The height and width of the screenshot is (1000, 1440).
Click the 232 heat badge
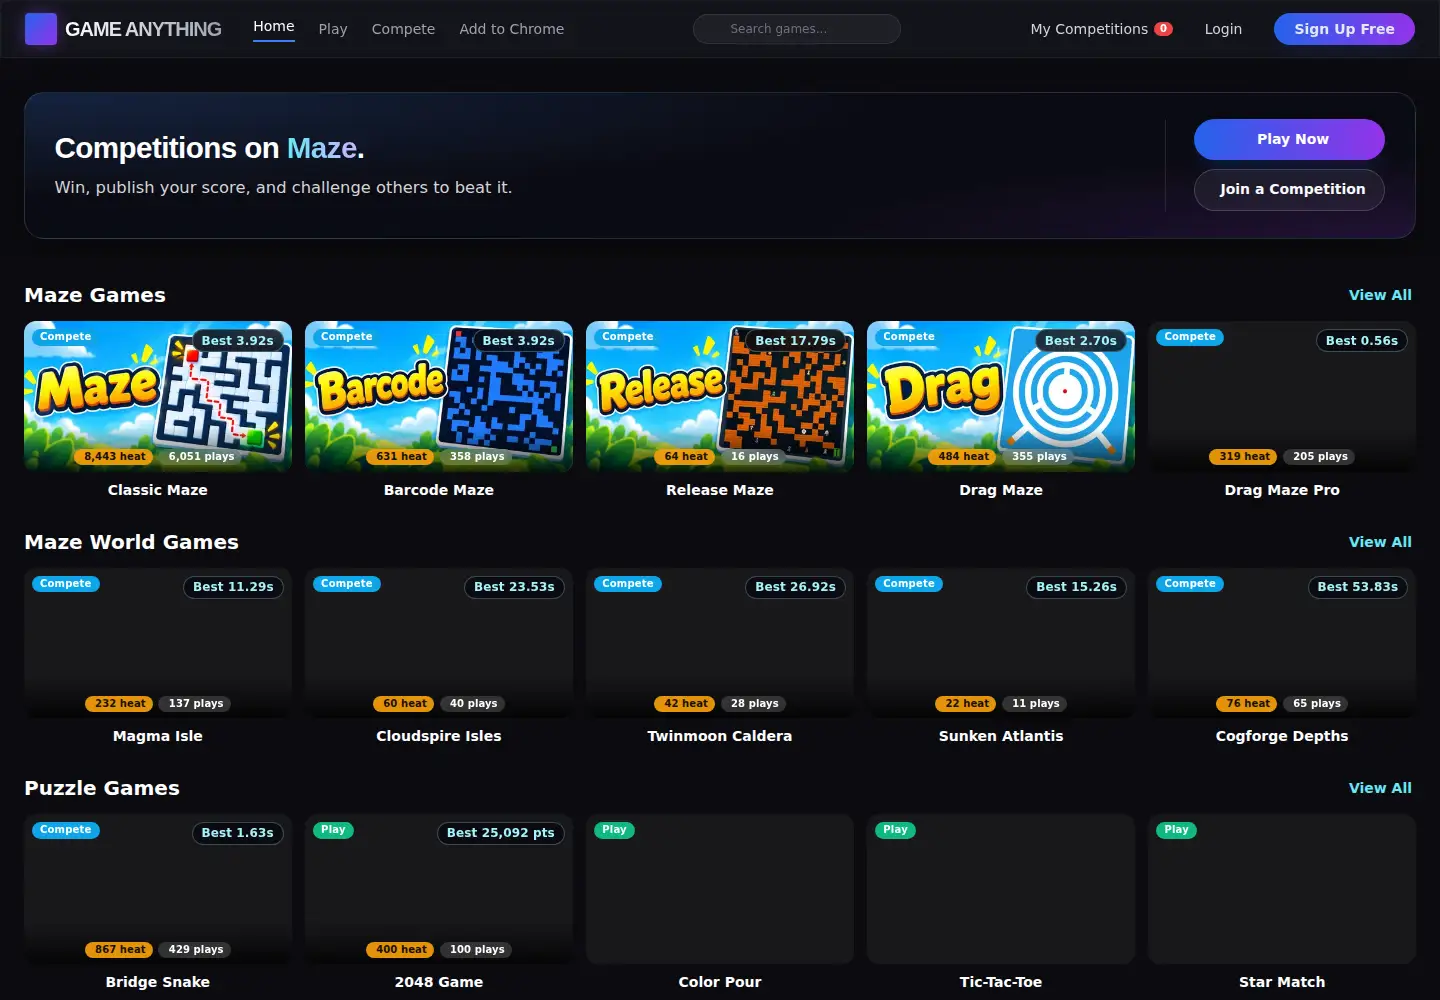click(120, 704)
